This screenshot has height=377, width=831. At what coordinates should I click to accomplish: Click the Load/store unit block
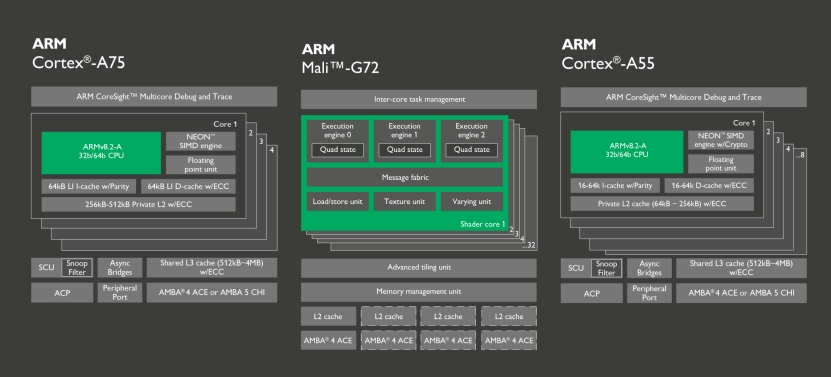338,201
